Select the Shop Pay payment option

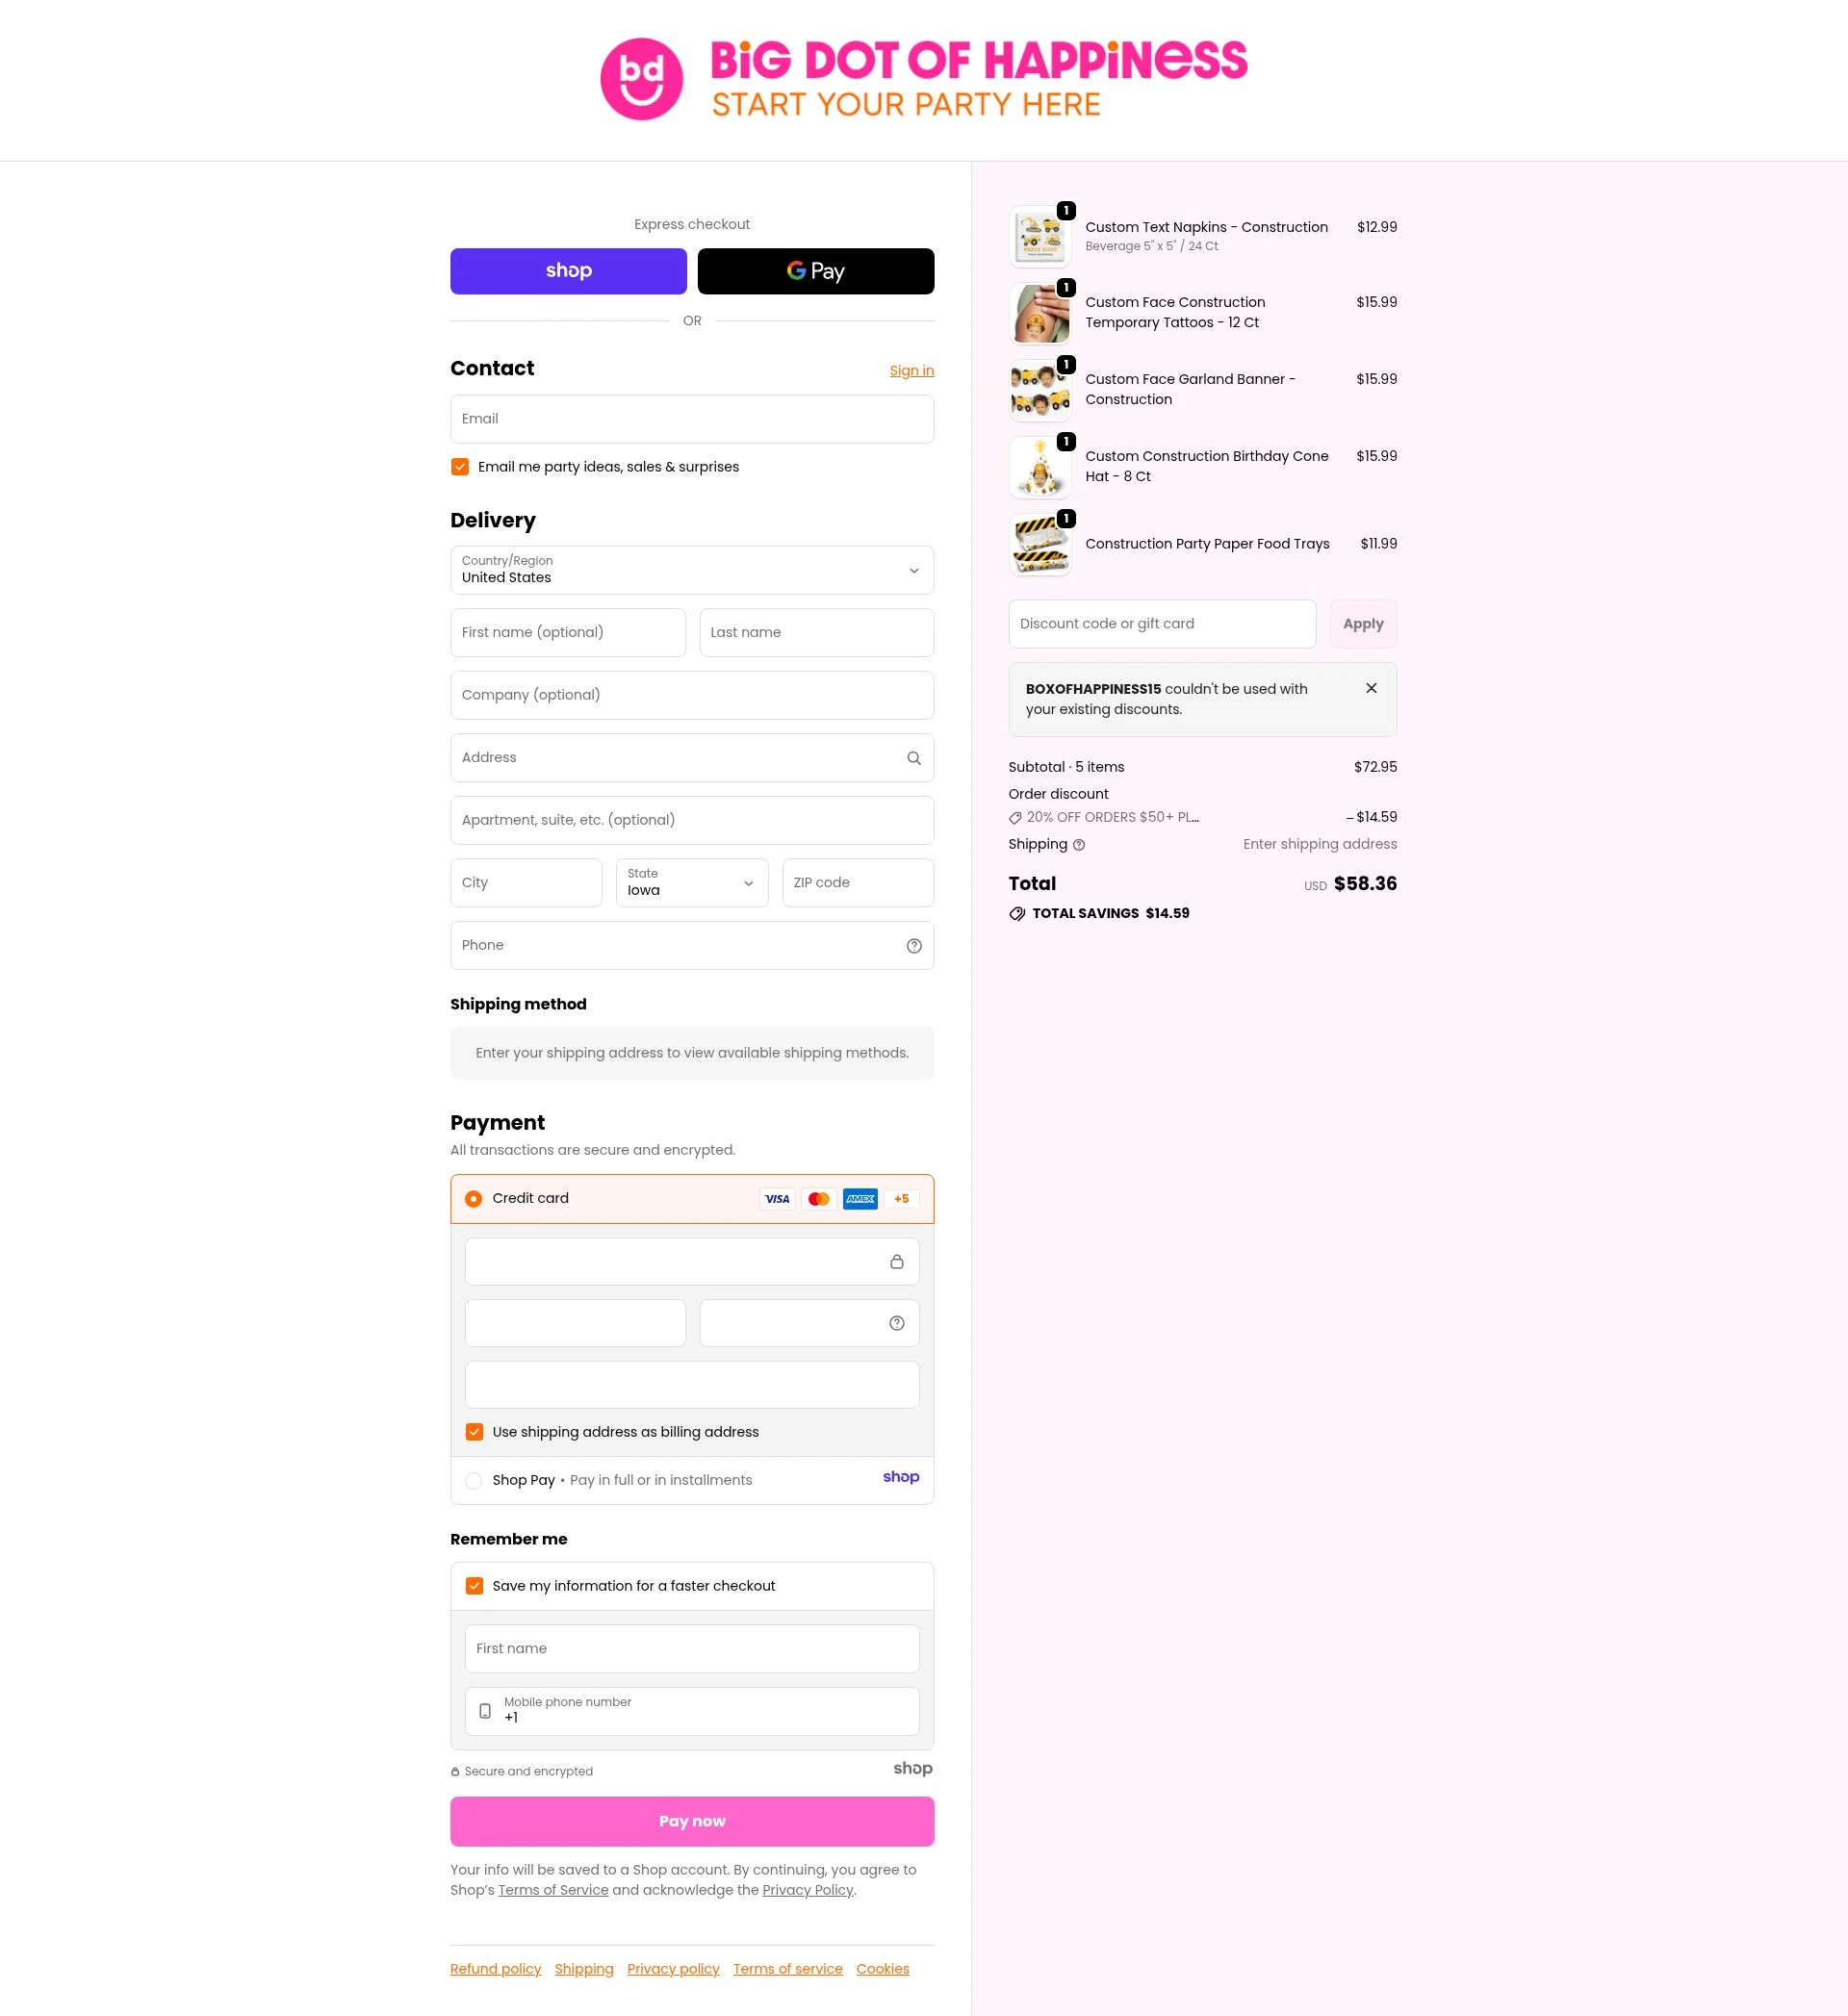(x=474, y=1481)
